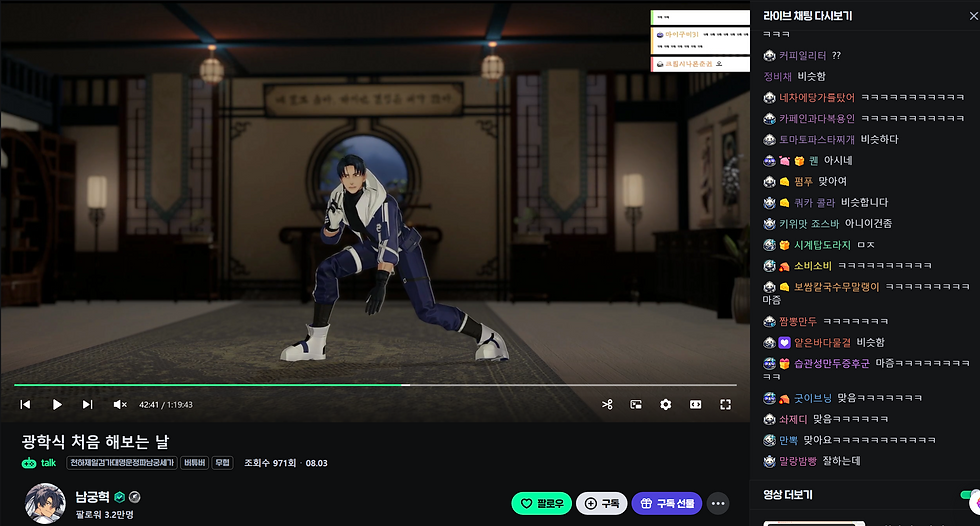Click the cheese badge next to 쿼카 콜라
Image resolution: width=980 pixels, height=526 pixels.
(x=784, y=202)
